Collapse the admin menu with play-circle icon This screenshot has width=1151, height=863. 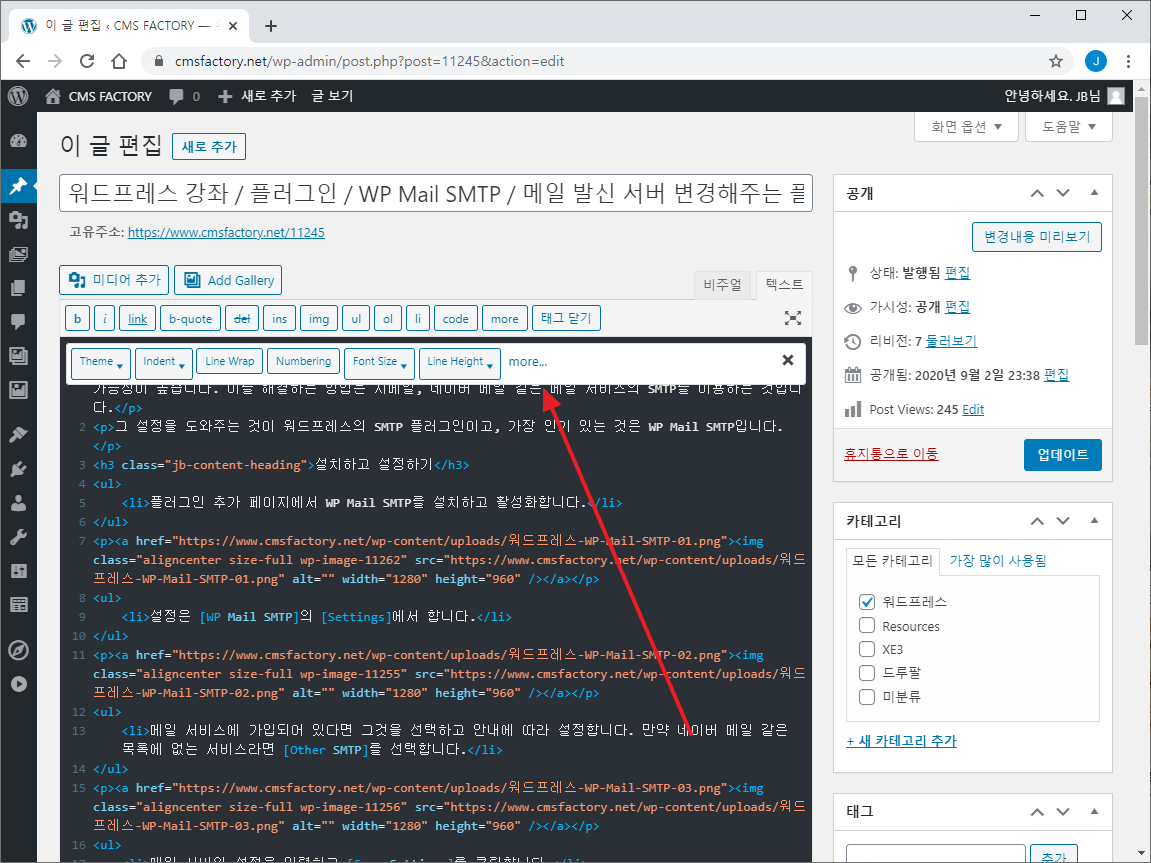click(x=18, y=684)
